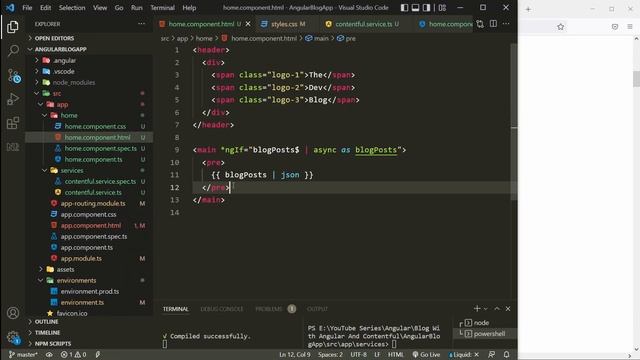The width and height of the screenshot is (640, 360).
Task: Maximize the terminal panel with chevron
Action: pos(497,309)
